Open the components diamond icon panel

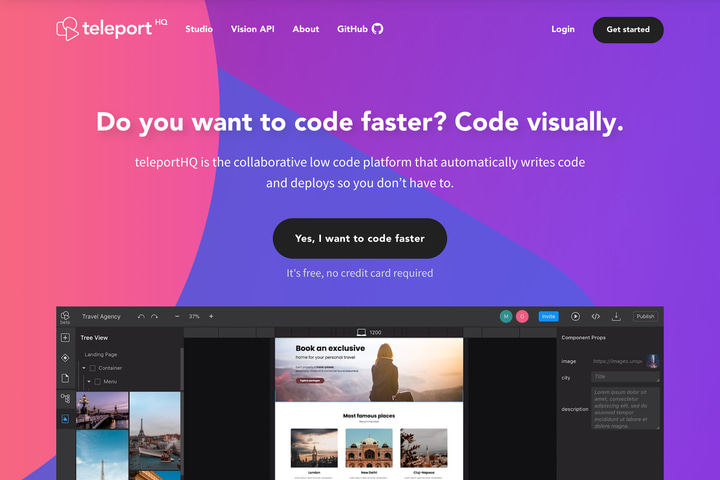coord(65,358)
